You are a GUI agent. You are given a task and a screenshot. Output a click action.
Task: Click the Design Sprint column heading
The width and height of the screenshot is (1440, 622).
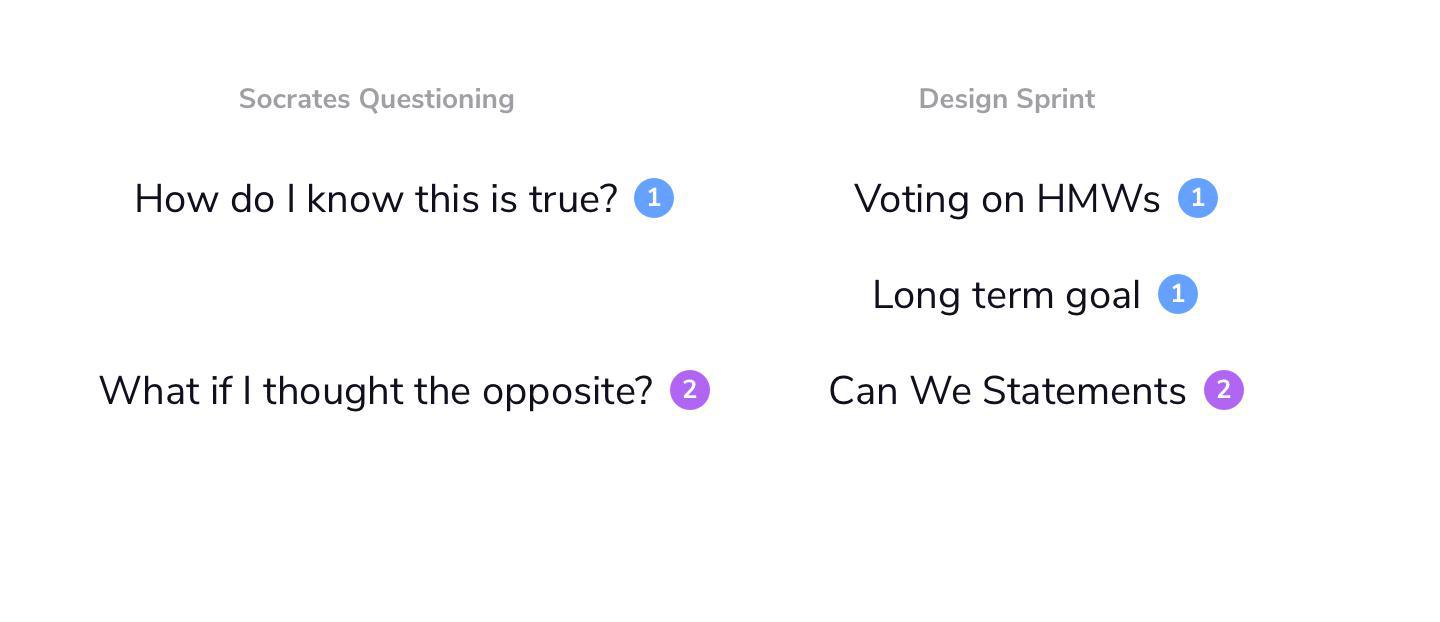pyautogui.click(x=1007, y=99)
